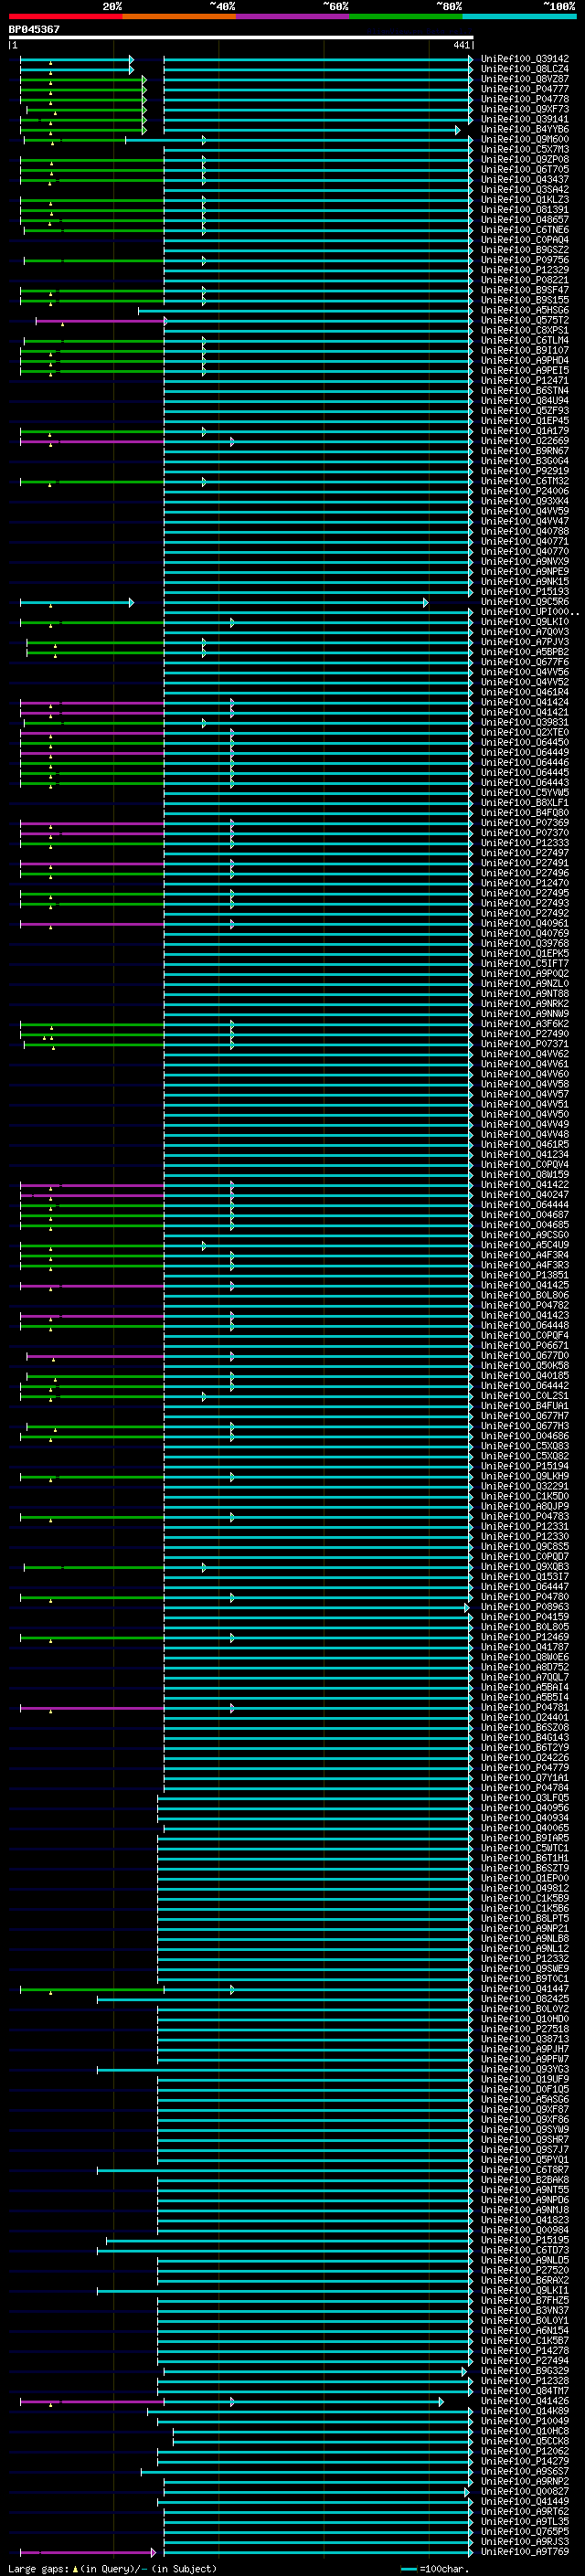Select hit label UniRef100_P12471
This screenshot has height=2576, width=585.
click(525, 381)
